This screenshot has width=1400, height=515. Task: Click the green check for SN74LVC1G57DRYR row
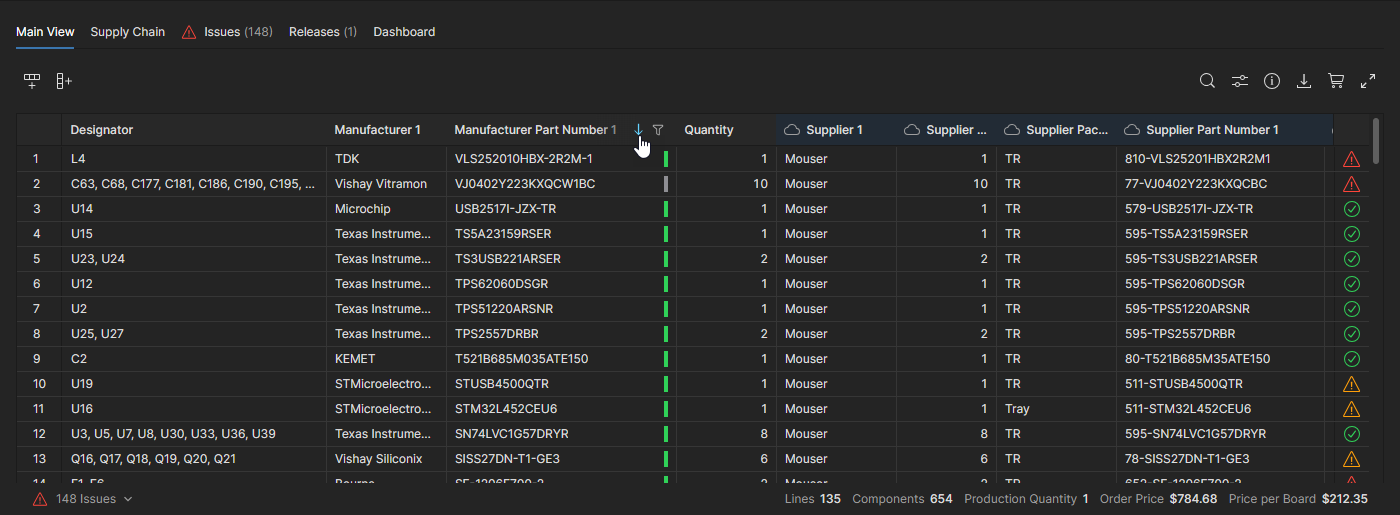pyautogui.click(x=1352, y=434)
